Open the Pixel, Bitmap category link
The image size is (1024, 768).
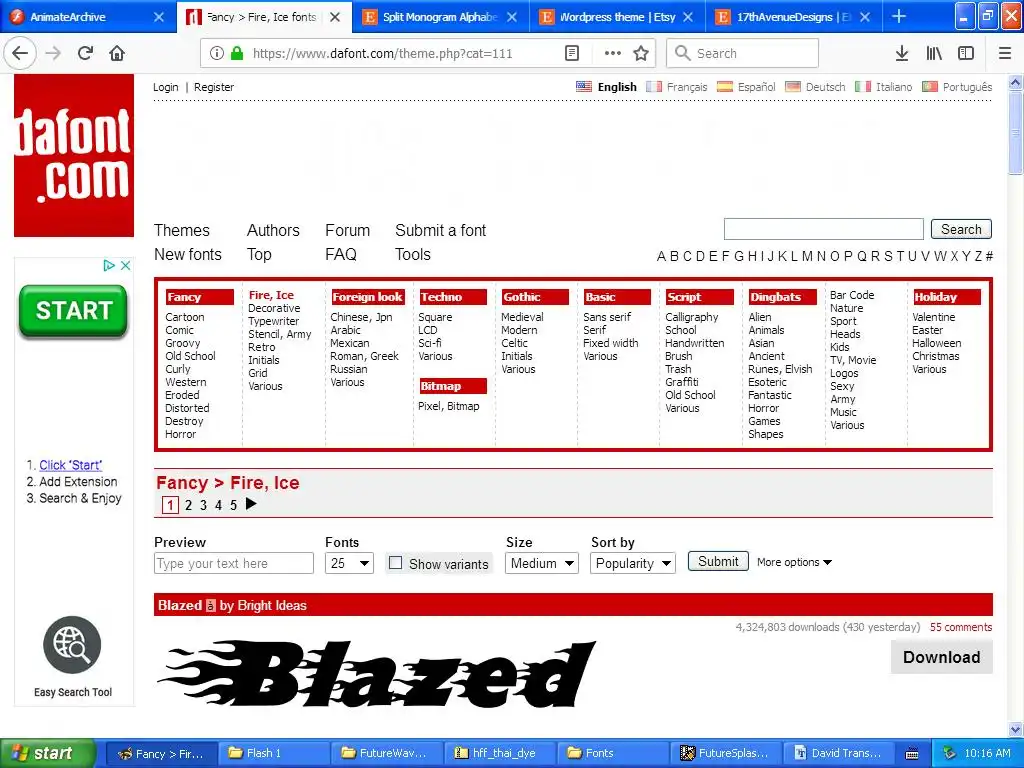click(x=449, y=406)
